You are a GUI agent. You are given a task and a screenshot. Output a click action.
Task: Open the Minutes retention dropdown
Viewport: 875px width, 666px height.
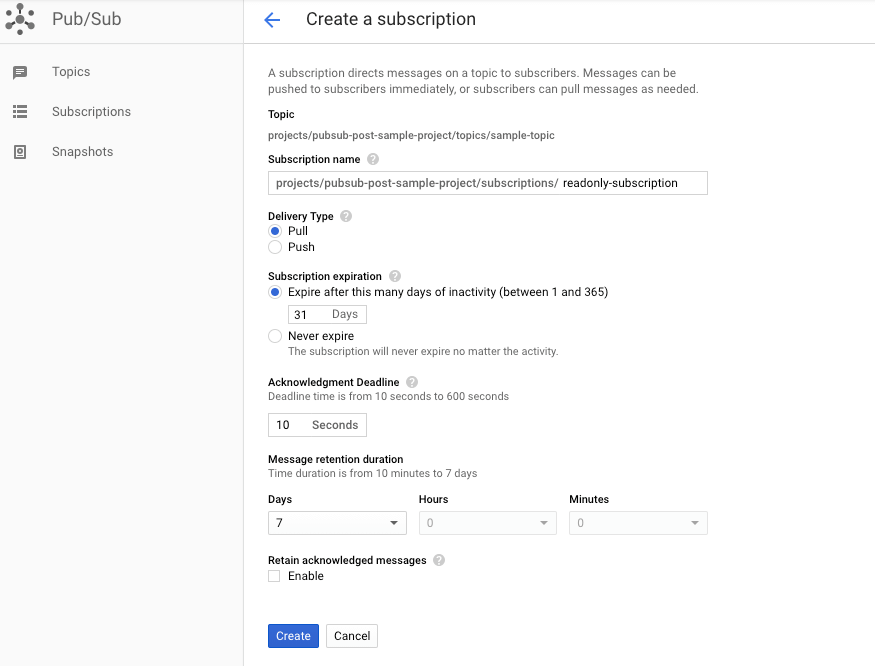pos(638,523)
